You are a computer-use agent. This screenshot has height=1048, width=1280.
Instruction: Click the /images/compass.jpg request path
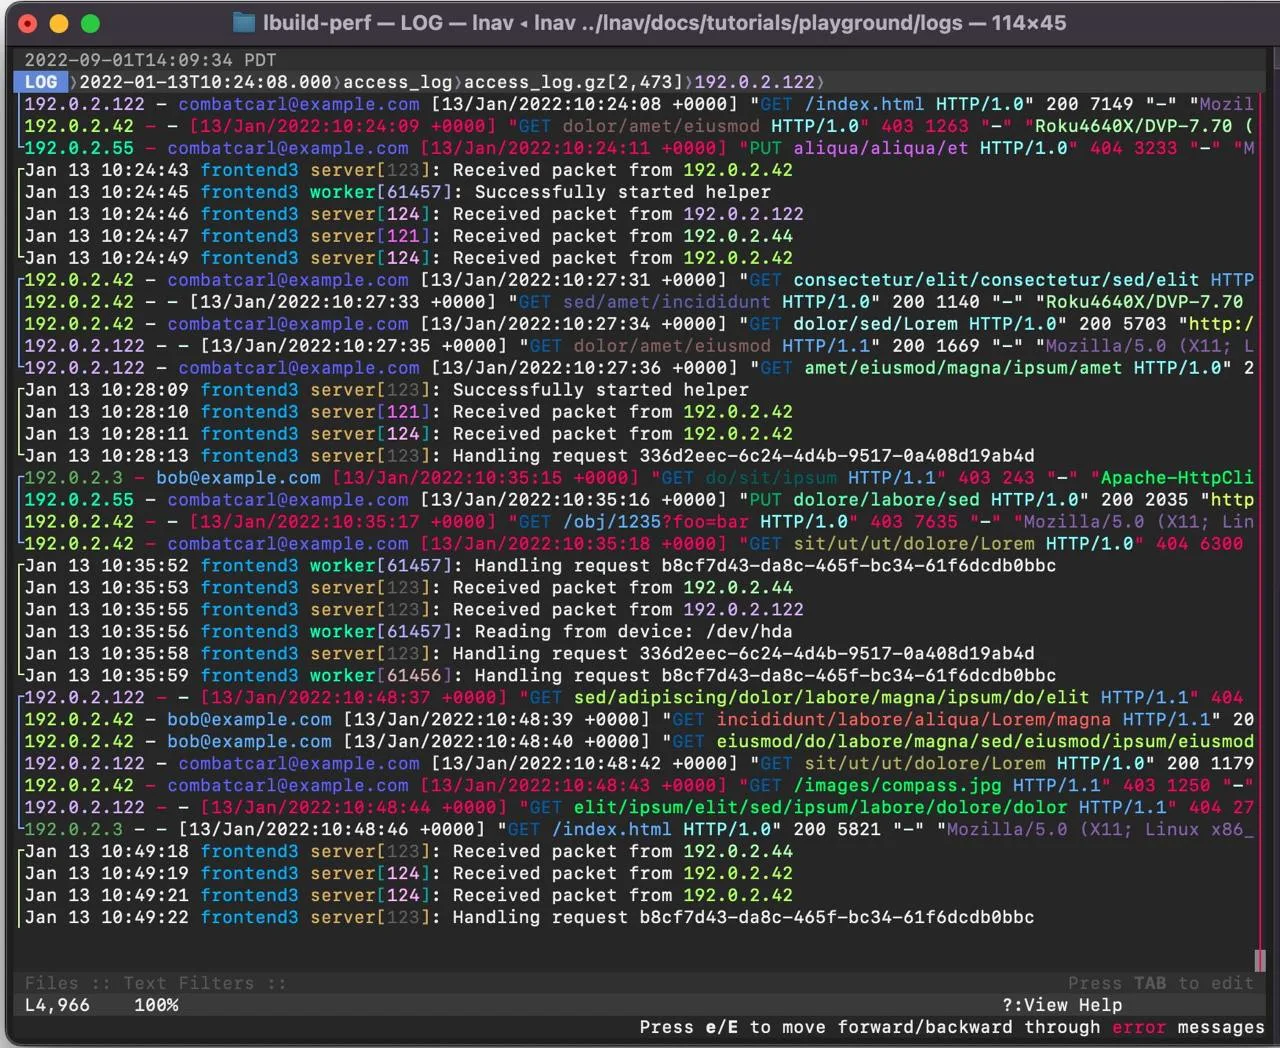897,786
